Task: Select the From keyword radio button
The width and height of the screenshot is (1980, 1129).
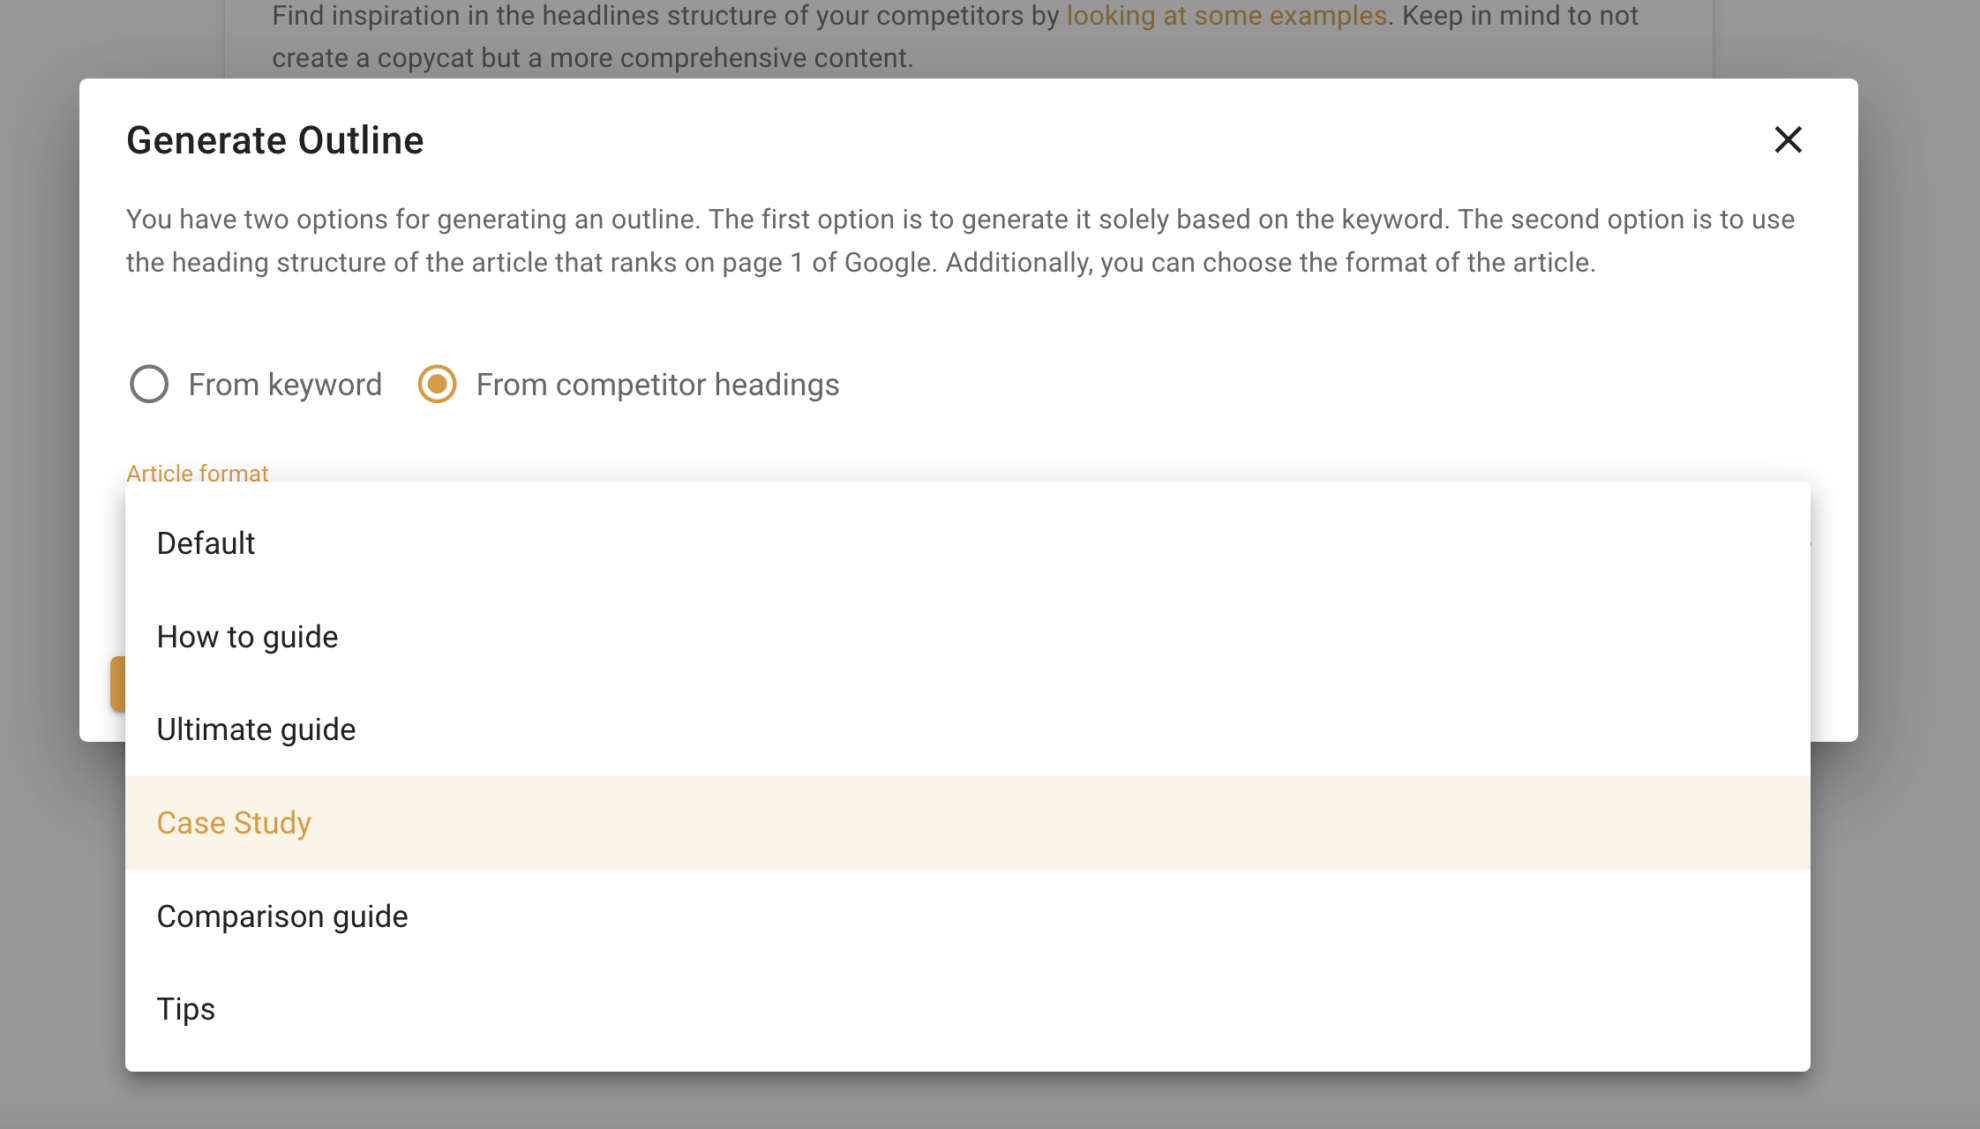Action: (149, 384)
